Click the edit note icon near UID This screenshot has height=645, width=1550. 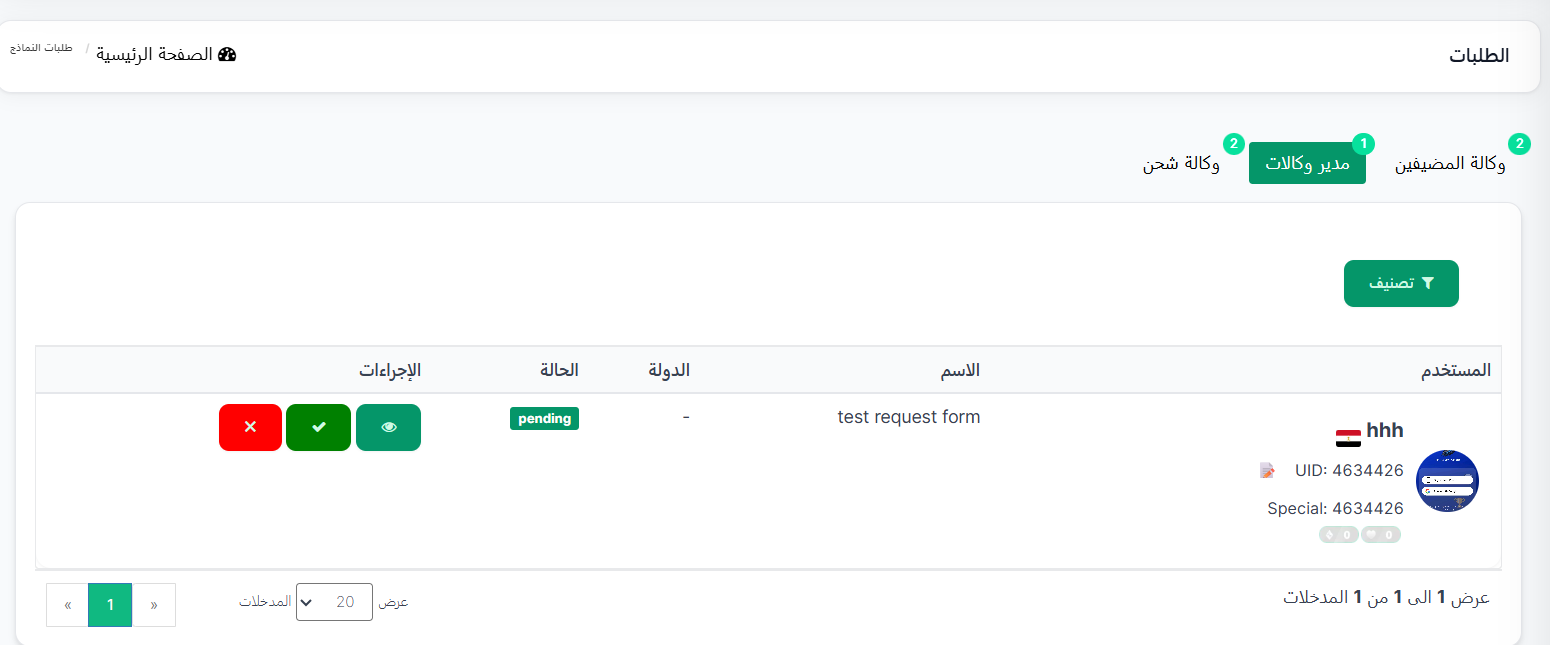(x=1267, y=470)
